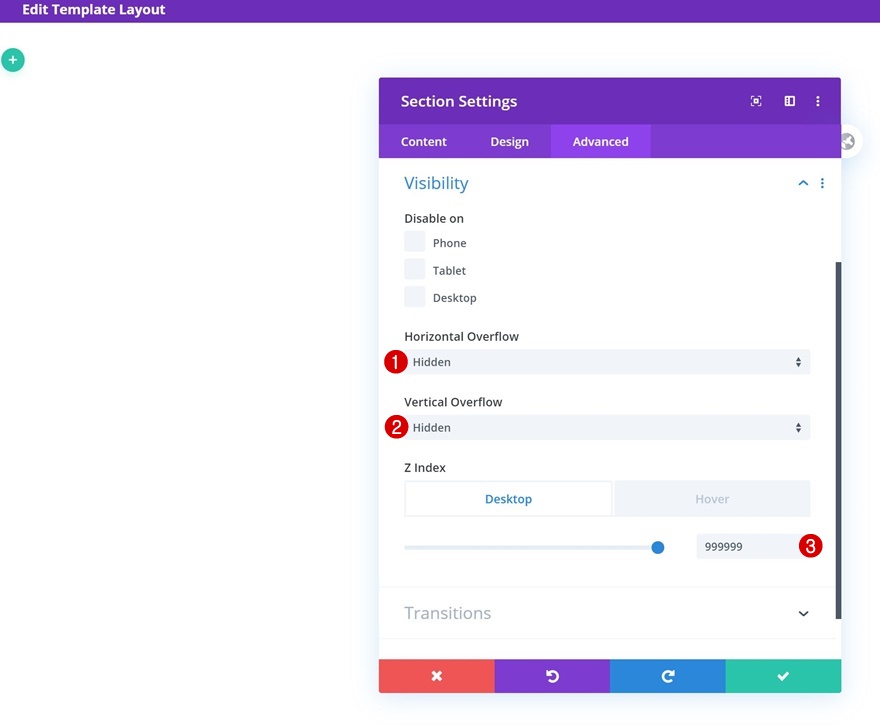Select the Z Index Hover button
Image resolution: width=880 pixels, height=726 pixels.
712,499
